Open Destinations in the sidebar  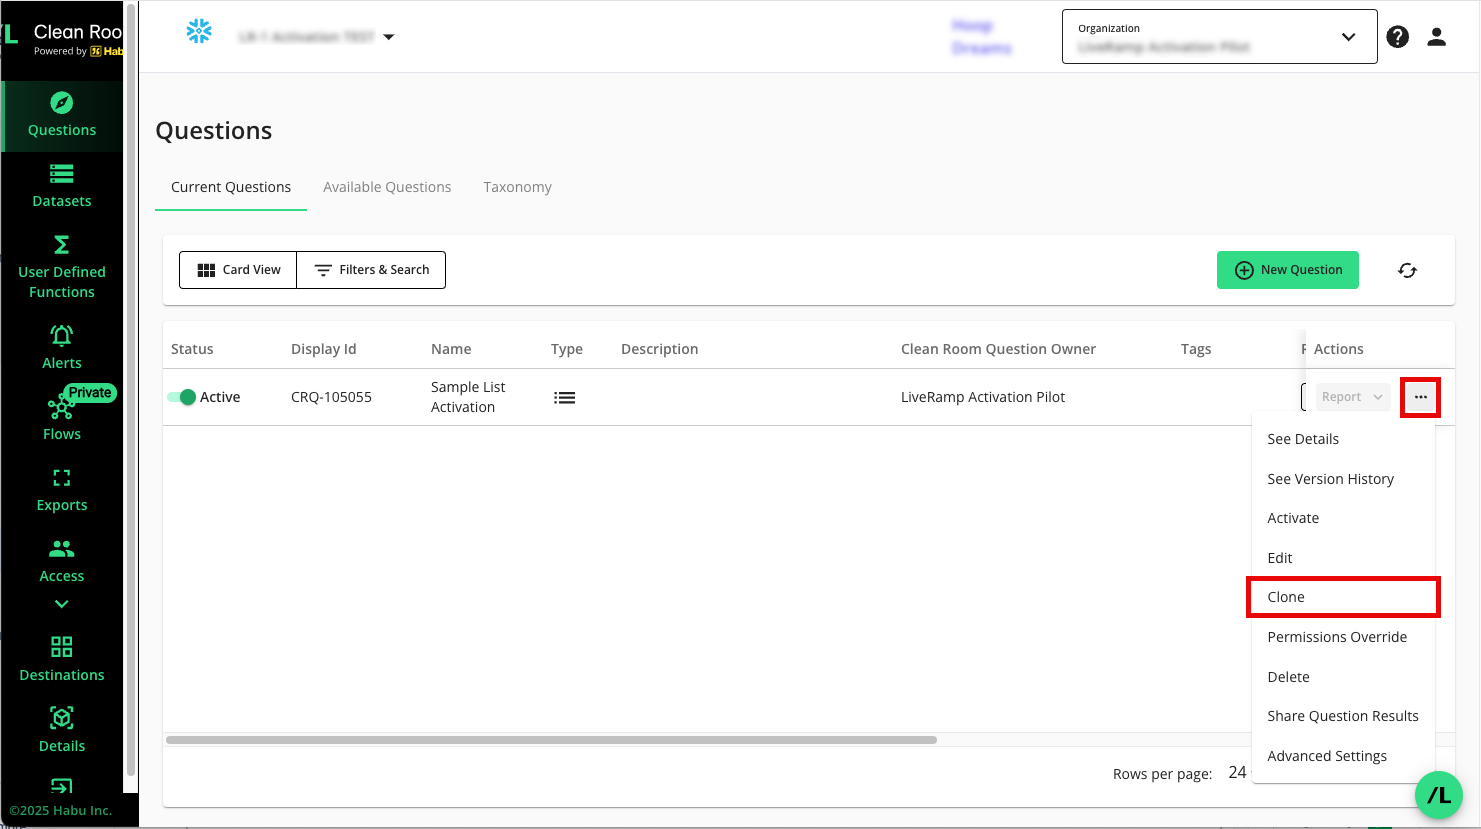tap(62, 660)
